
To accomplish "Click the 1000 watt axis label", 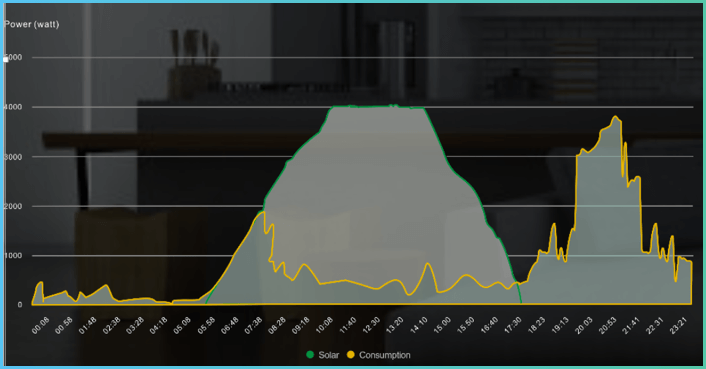I will coord(13,256).
